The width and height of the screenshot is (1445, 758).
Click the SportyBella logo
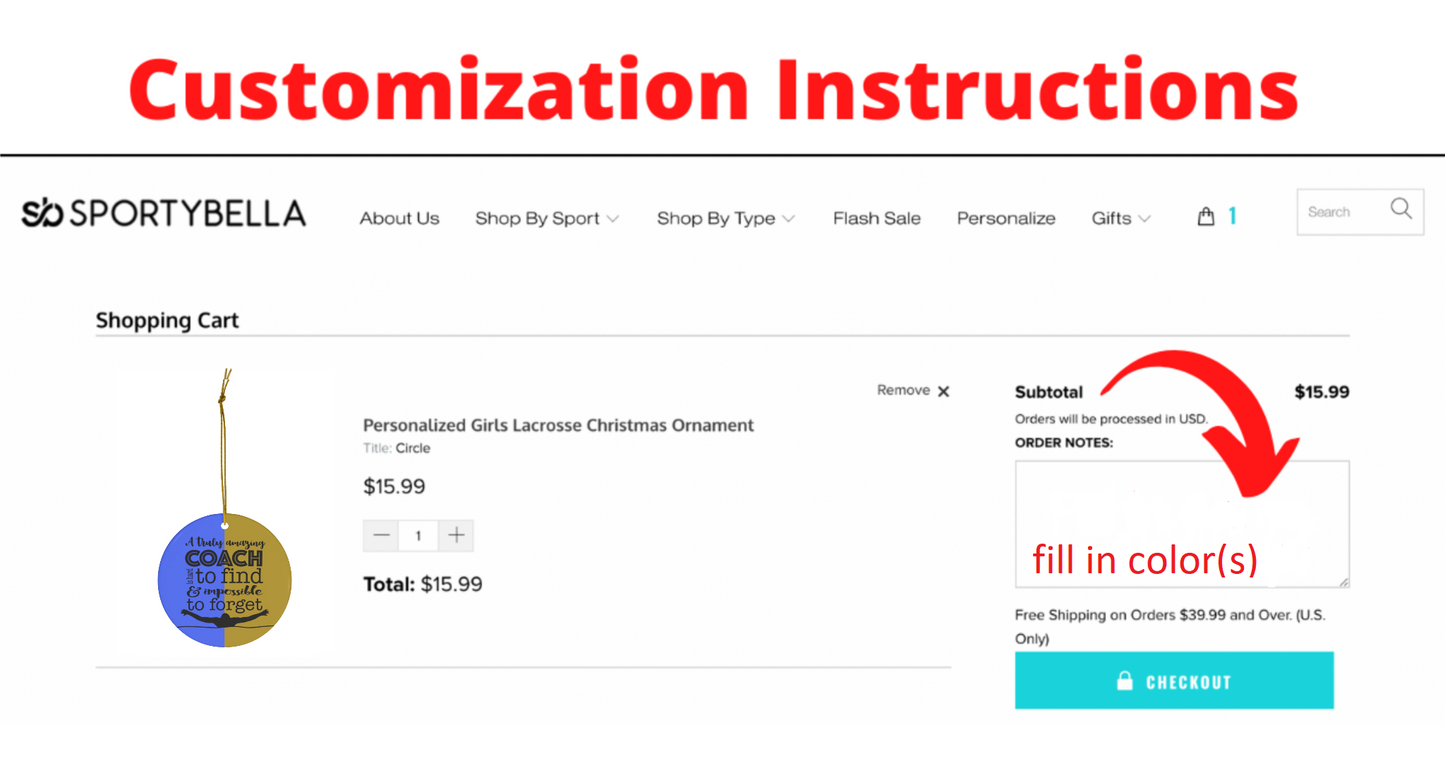point(163,213)
